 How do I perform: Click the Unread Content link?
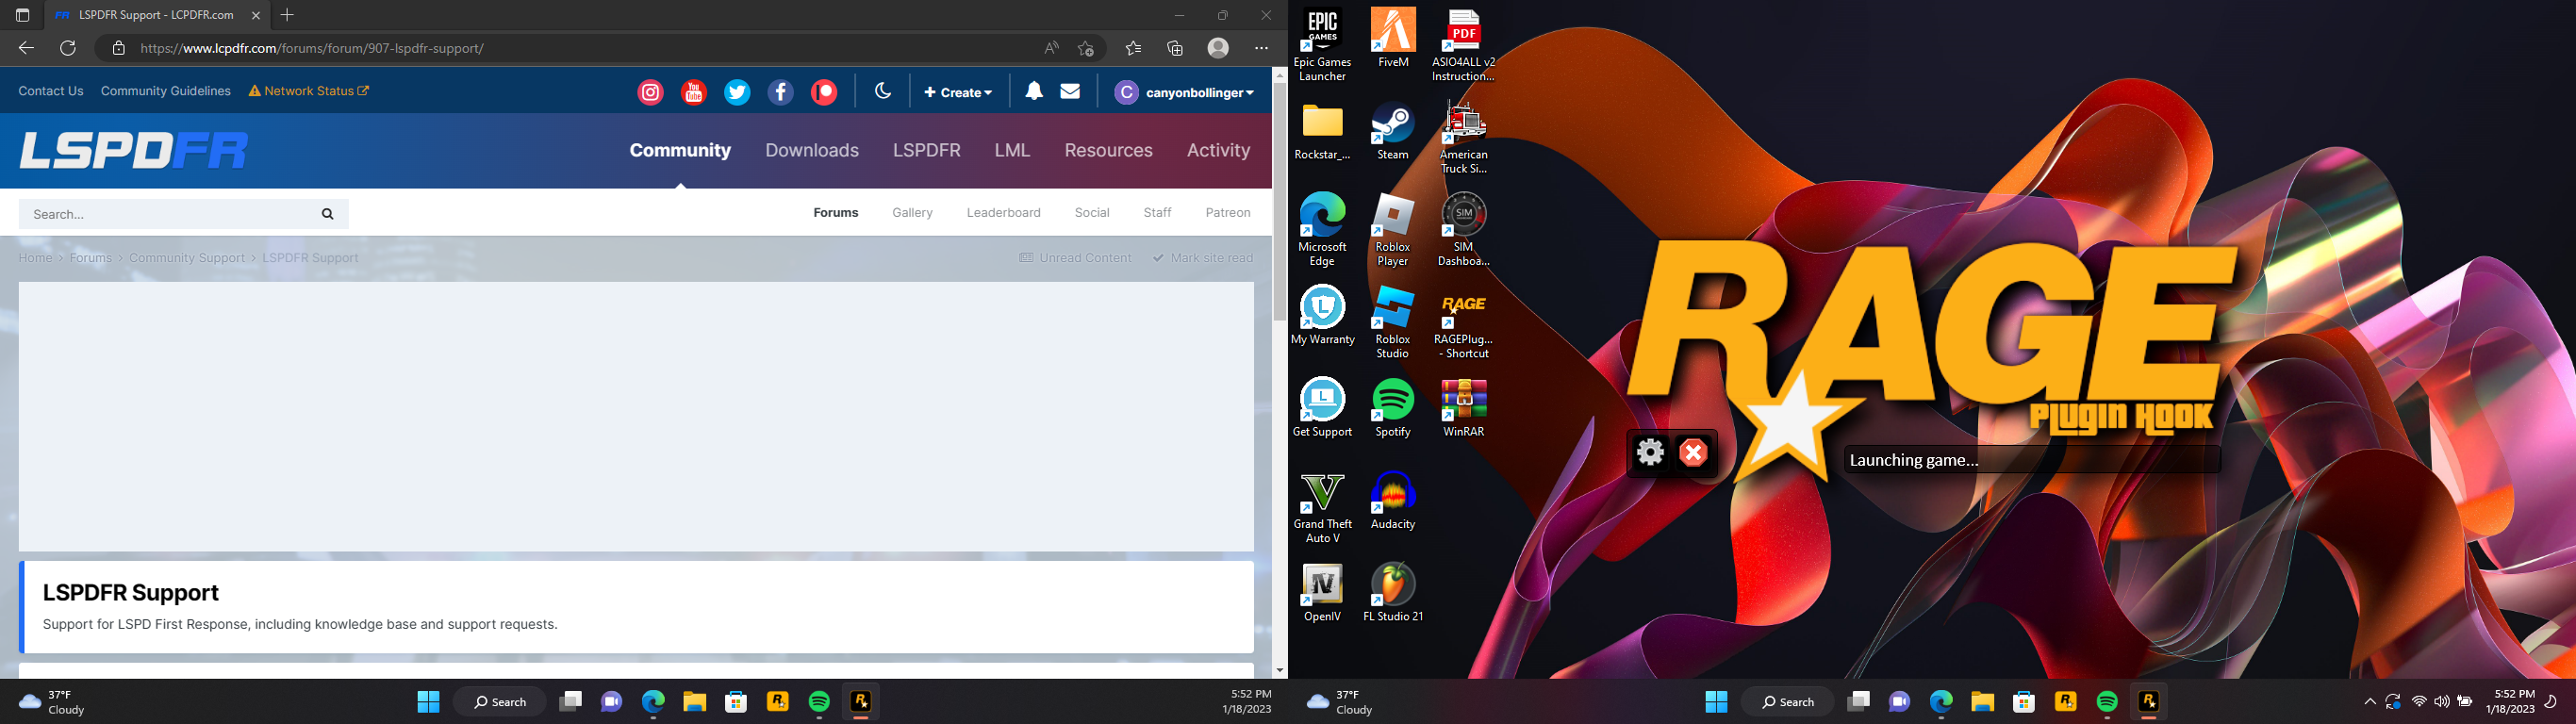1075,258
